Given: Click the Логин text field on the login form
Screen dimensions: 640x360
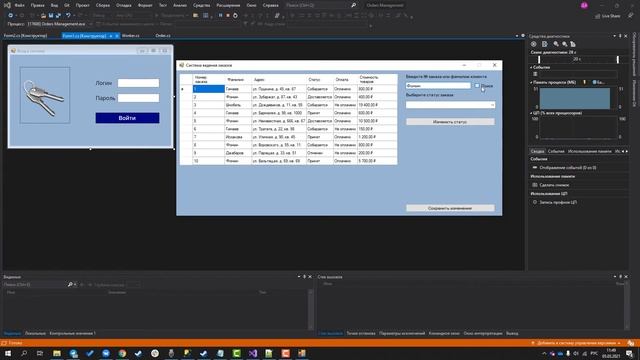Looking at the screenshot, I should tap(138, 83).
